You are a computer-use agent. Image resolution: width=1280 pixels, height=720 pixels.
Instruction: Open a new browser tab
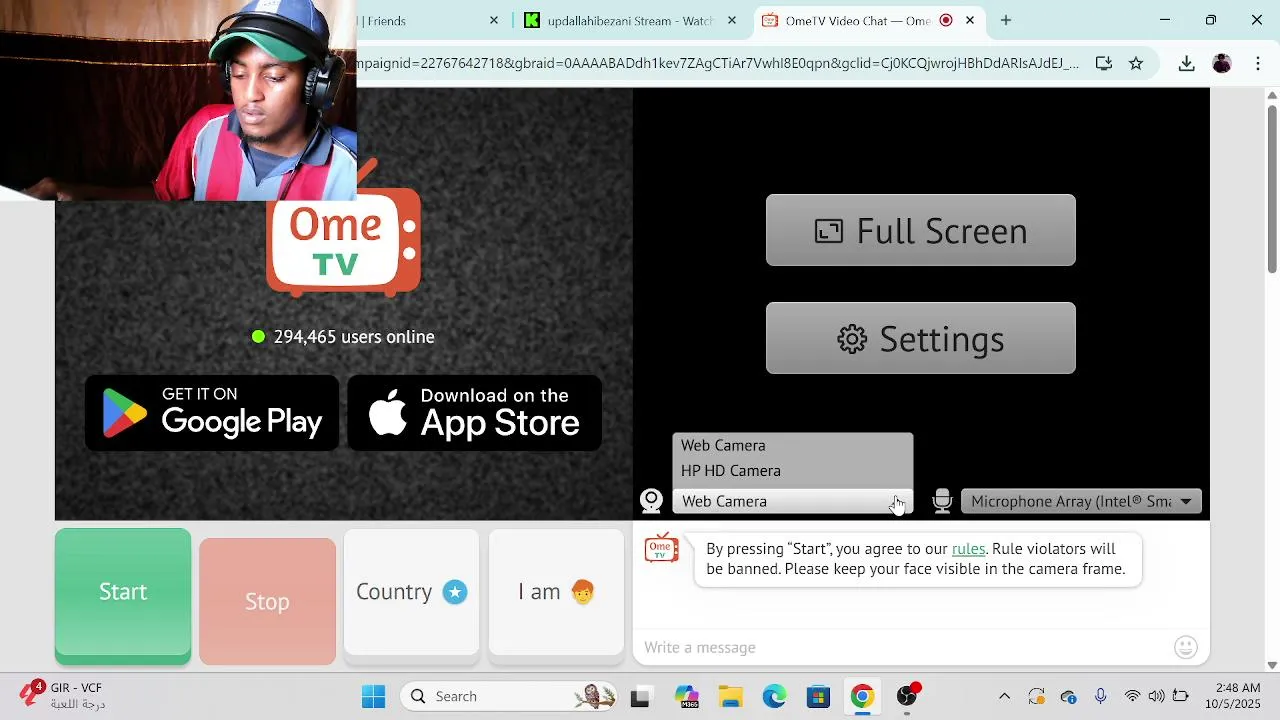1006,20
